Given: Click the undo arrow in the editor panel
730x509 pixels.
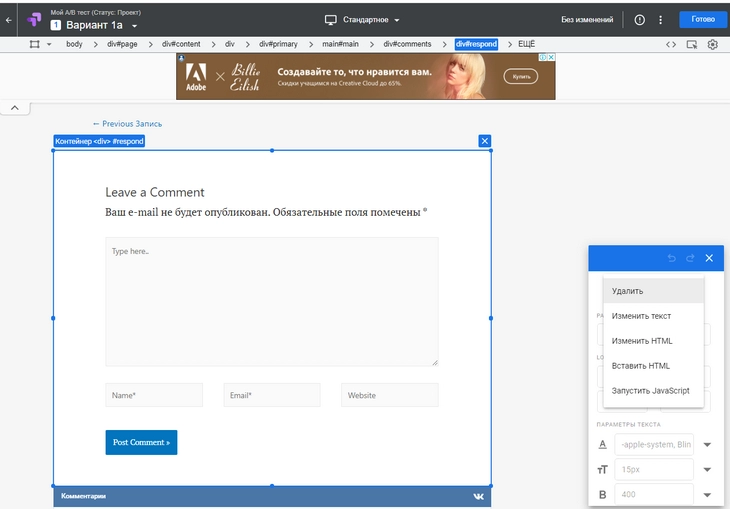Looking at the screenshot, I should tap(672, 258).
